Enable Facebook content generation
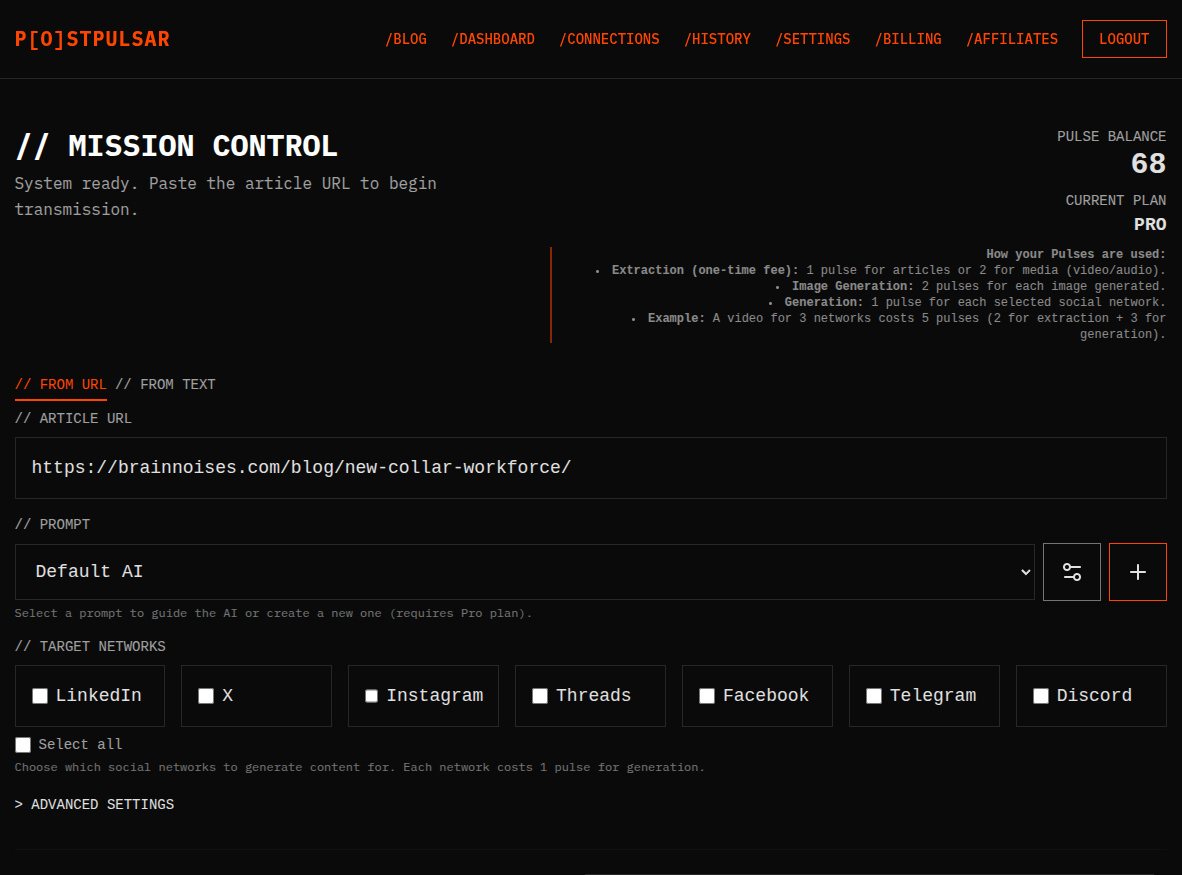This screenshot has width=1182, height=875. tap(707, 695)
